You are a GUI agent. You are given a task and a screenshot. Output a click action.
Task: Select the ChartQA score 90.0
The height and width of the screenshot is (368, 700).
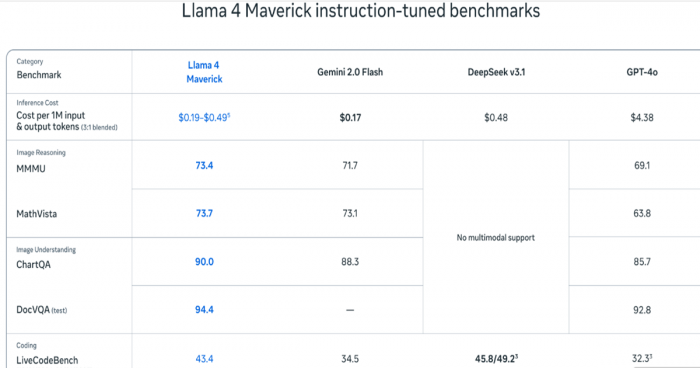(x=204, y=262)
